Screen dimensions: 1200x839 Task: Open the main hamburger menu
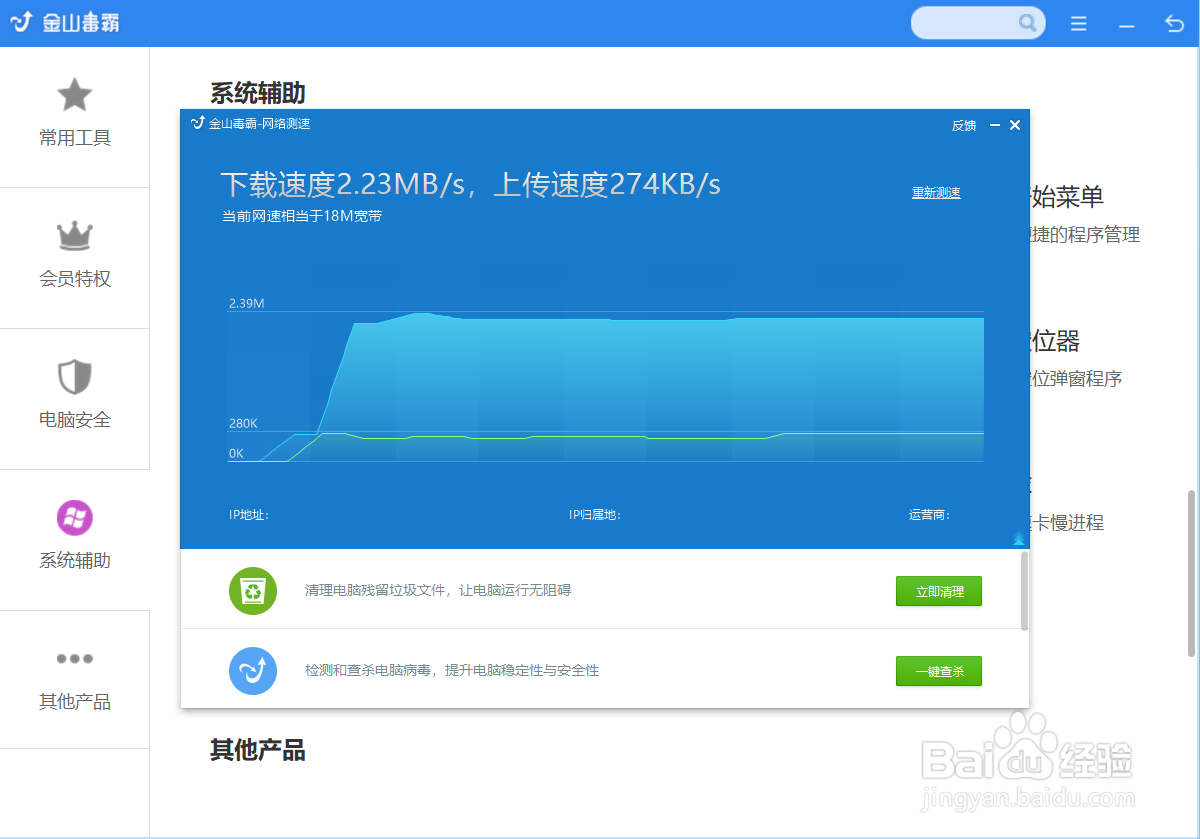coord(1078,23)
